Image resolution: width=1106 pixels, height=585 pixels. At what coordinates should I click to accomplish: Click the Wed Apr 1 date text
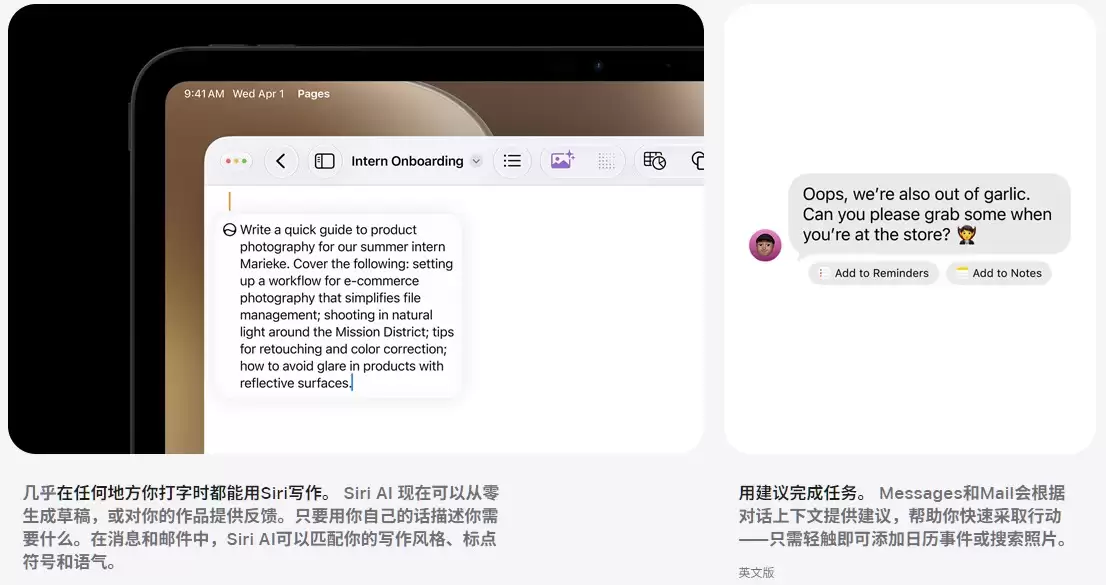258,94
